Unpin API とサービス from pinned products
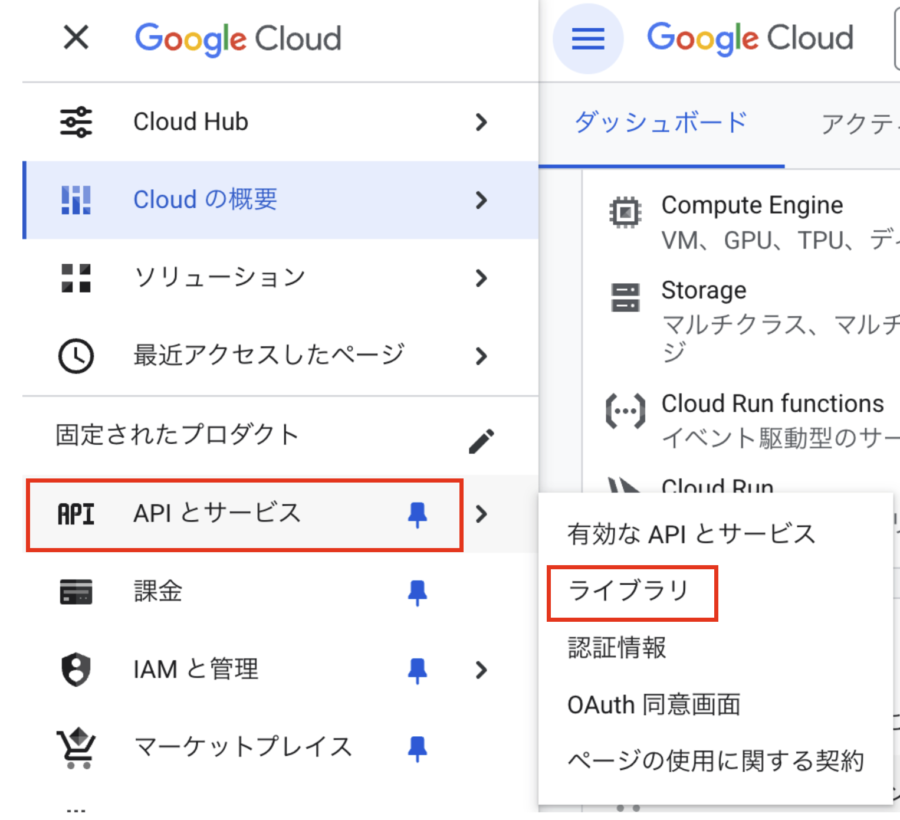Viewport: 900px width, 820px height. 417,514
